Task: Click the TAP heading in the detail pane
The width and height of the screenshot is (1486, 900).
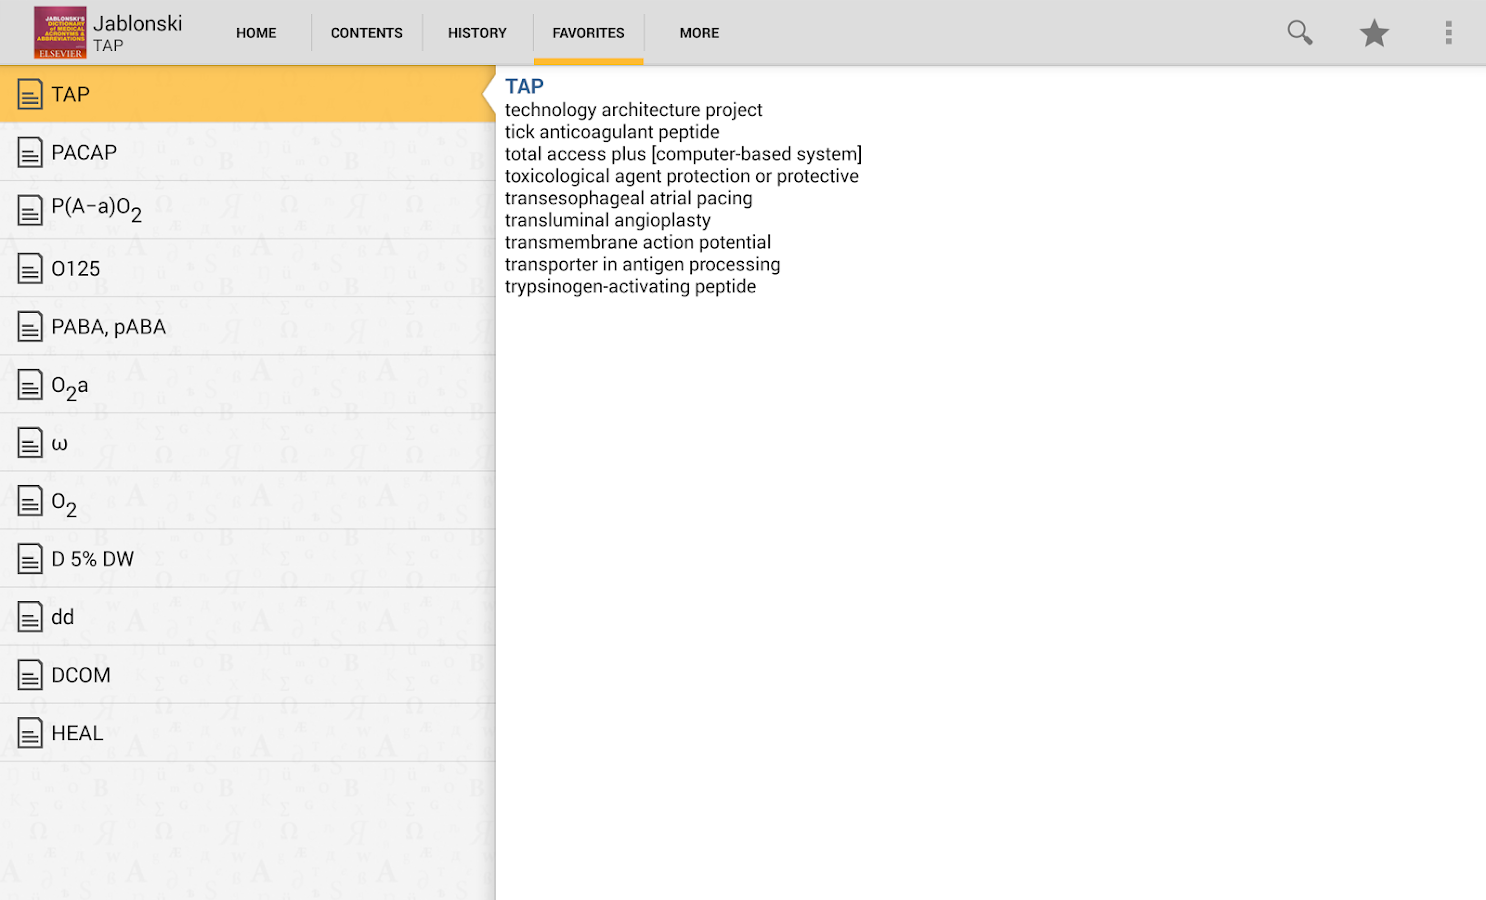Action: [x=524, y=86]
